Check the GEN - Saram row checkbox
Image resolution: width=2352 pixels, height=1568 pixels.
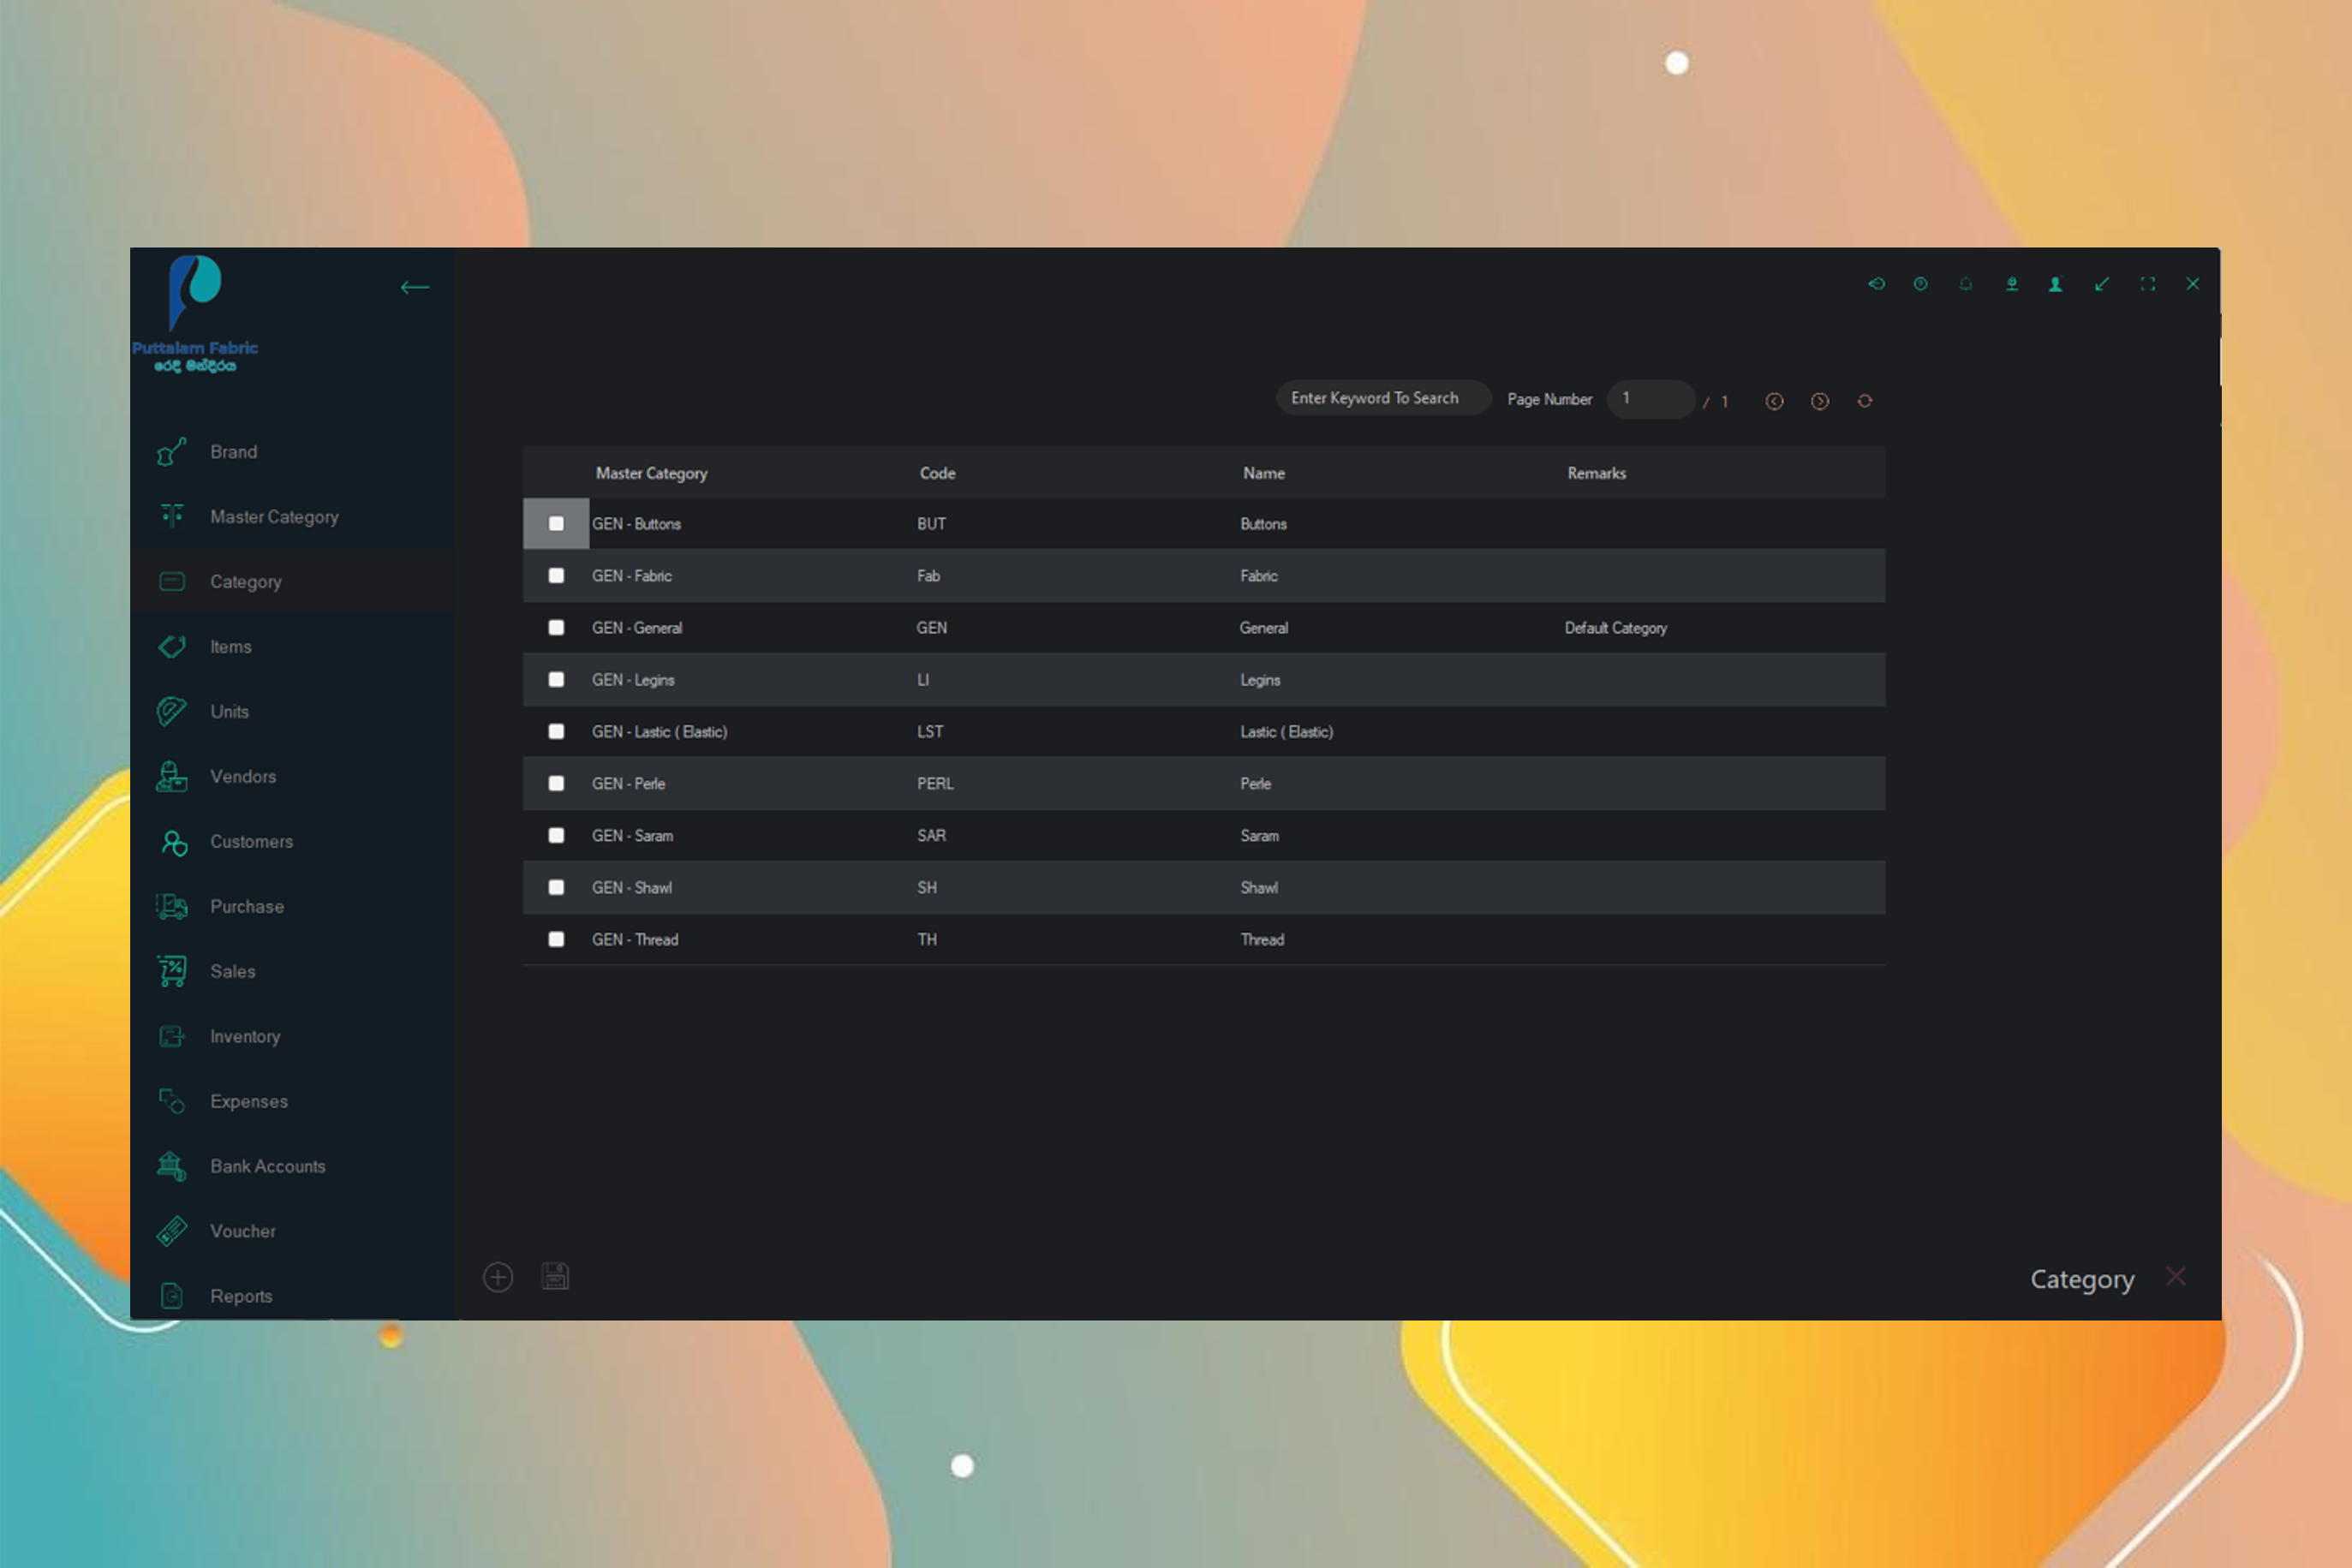556,836
